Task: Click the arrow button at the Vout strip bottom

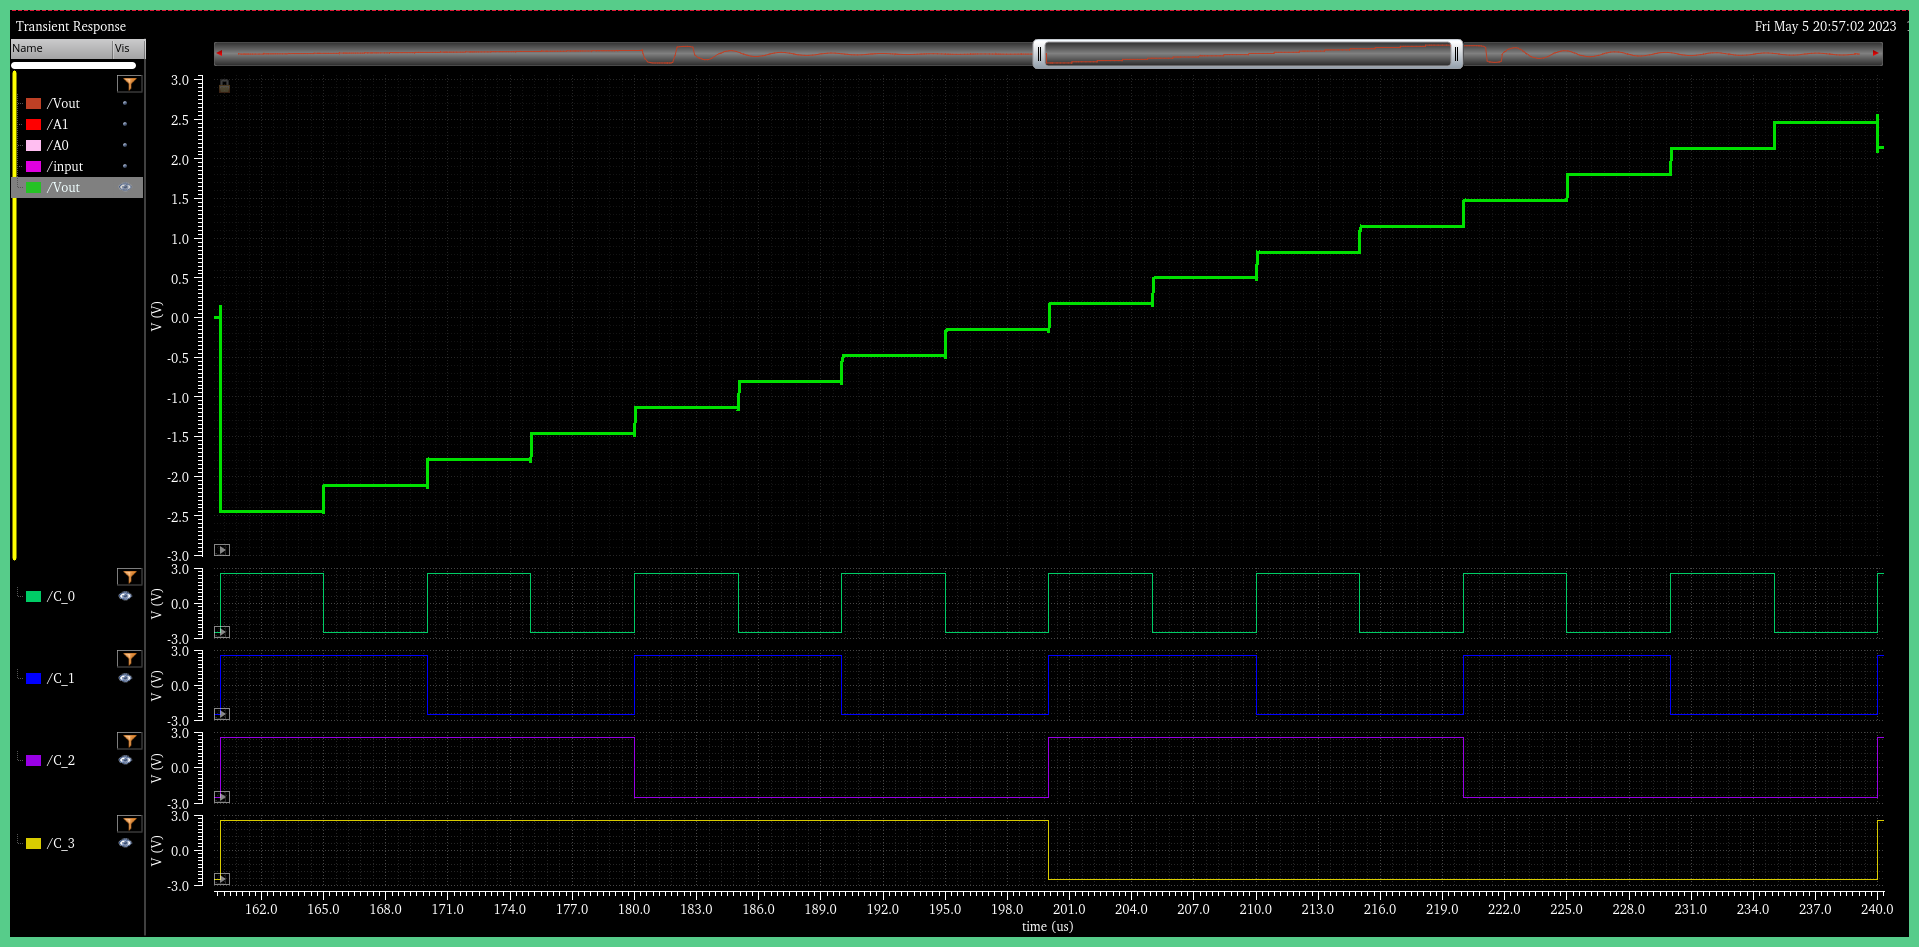Action: (x=222, y=550)
